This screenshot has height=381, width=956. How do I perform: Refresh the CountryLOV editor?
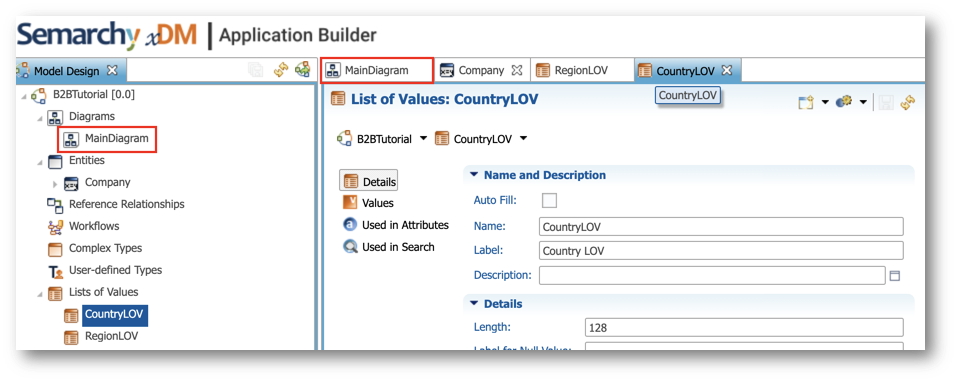908,102
